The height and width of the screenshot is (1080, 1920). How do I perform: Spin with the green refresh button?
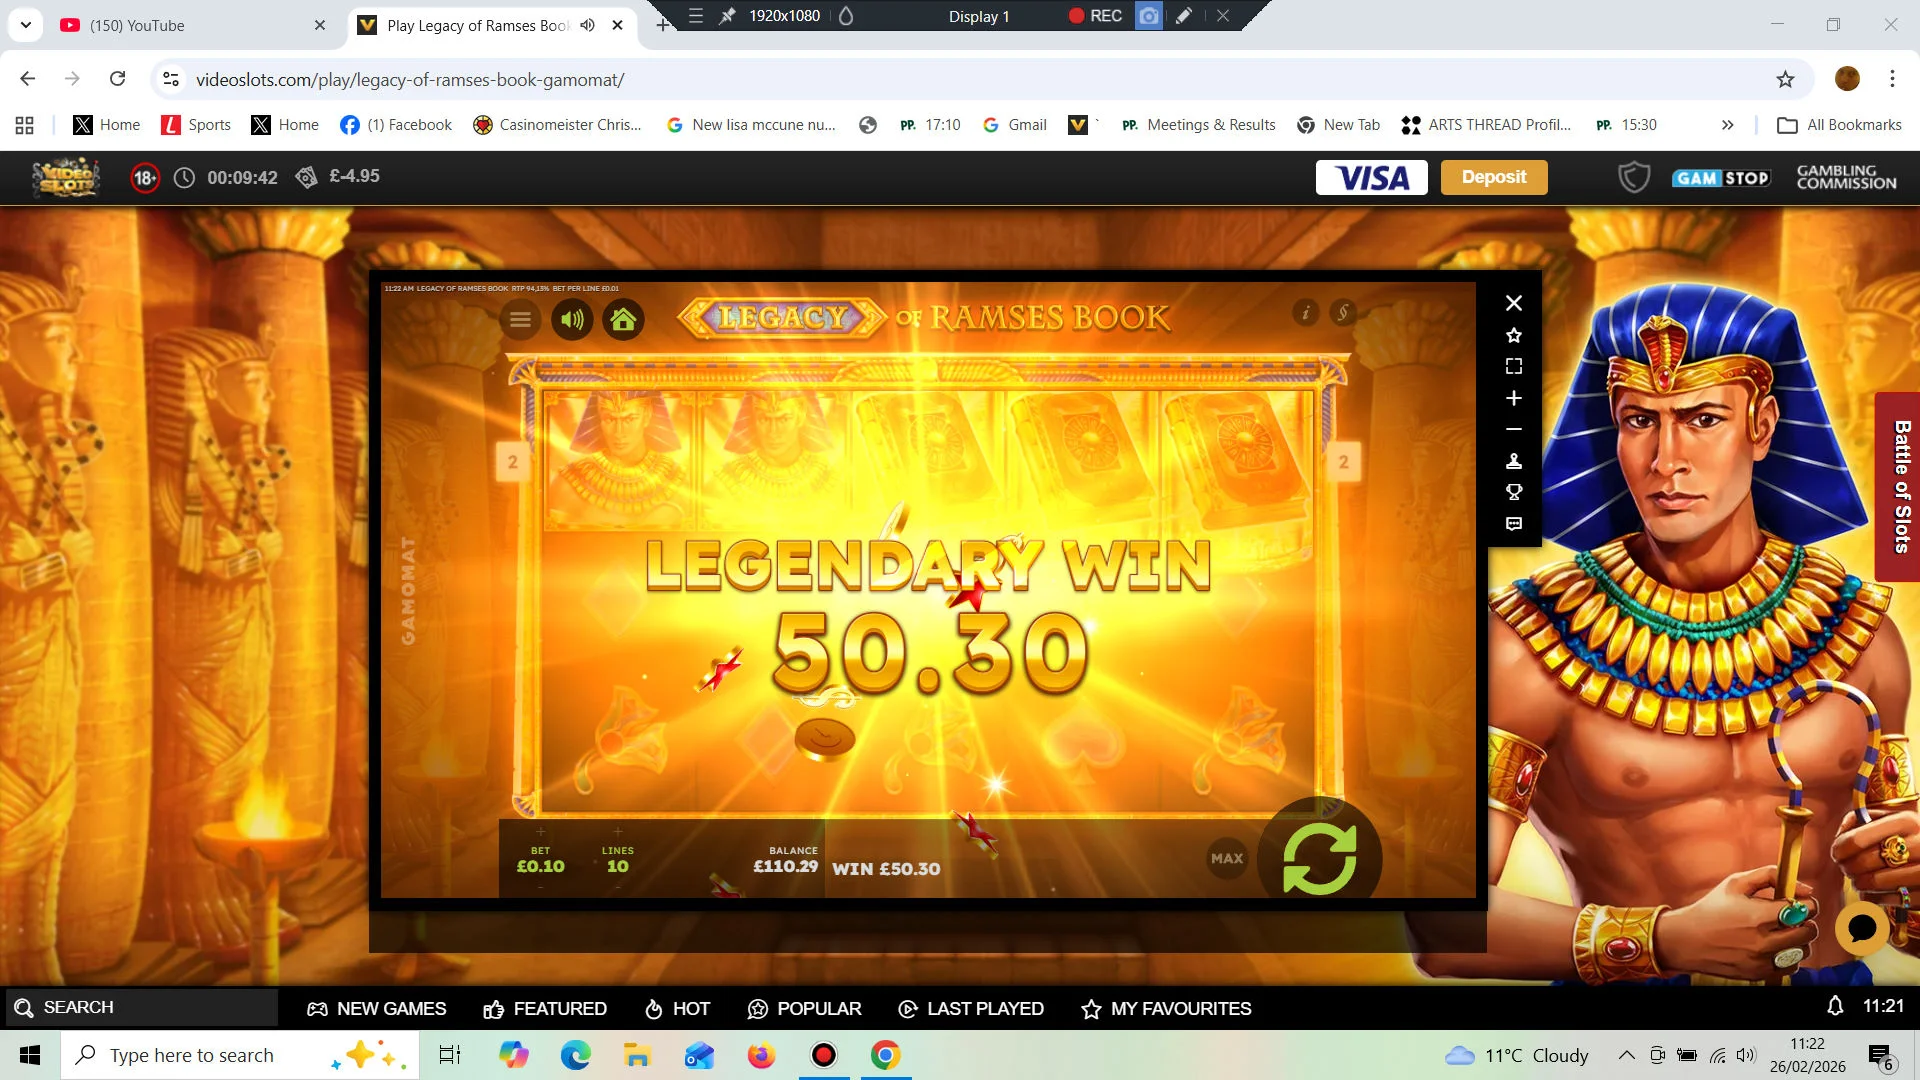1319,858
